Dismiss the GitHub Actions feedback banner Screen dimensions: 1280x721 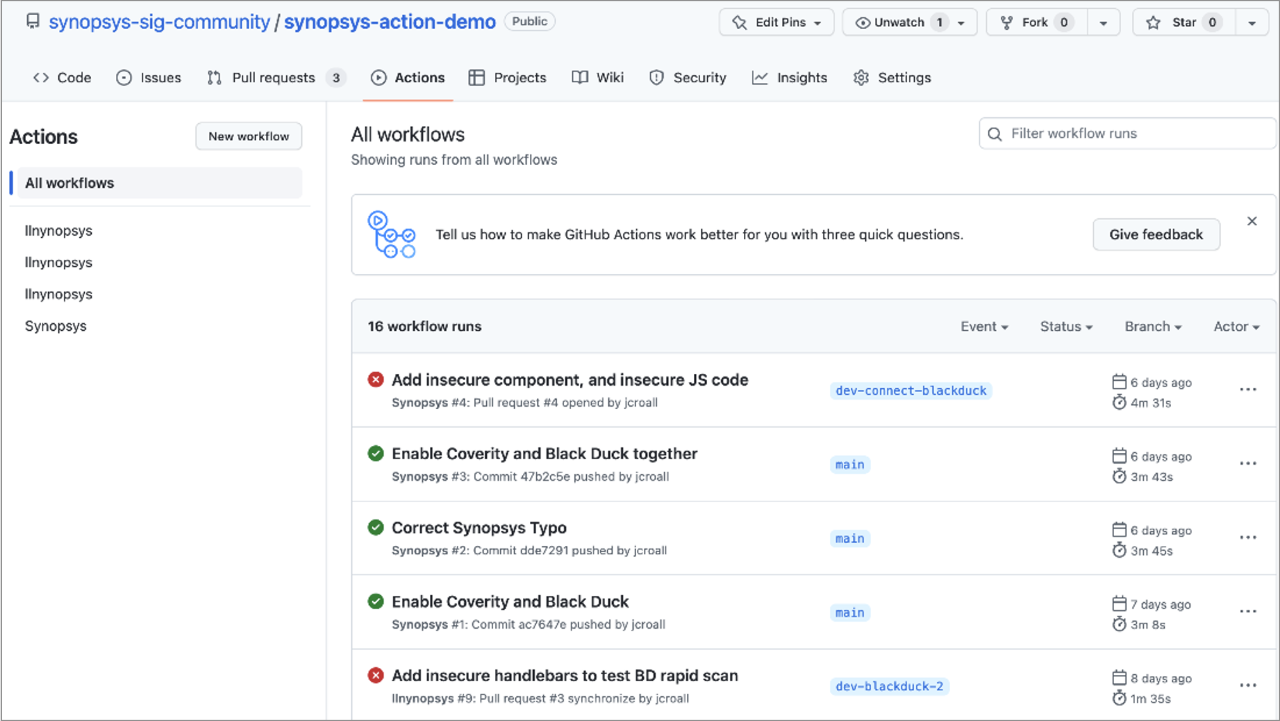pyautogui.click(x=1251, y=221)
